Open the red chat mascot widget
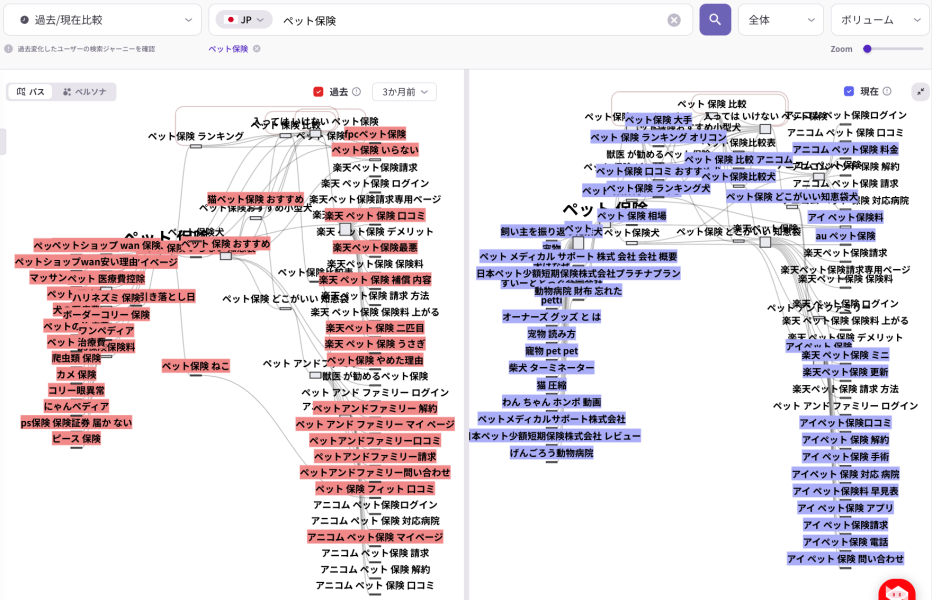Image resolution: width=932 pixels, height=600 pixels. pos(896,590)
